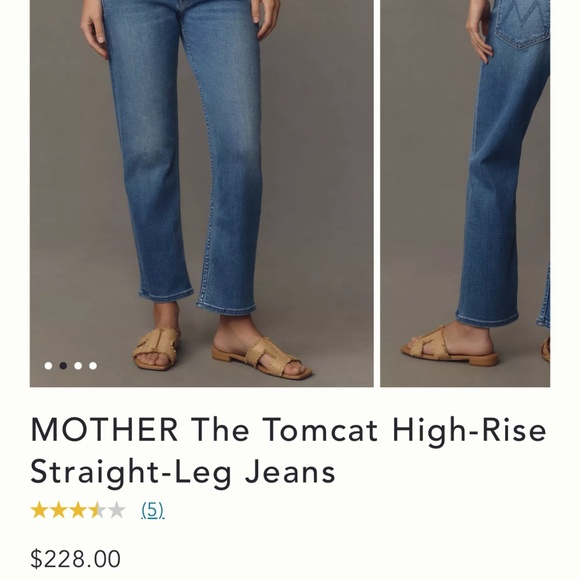Open the side-view jeans product photo

click(465, 193)
